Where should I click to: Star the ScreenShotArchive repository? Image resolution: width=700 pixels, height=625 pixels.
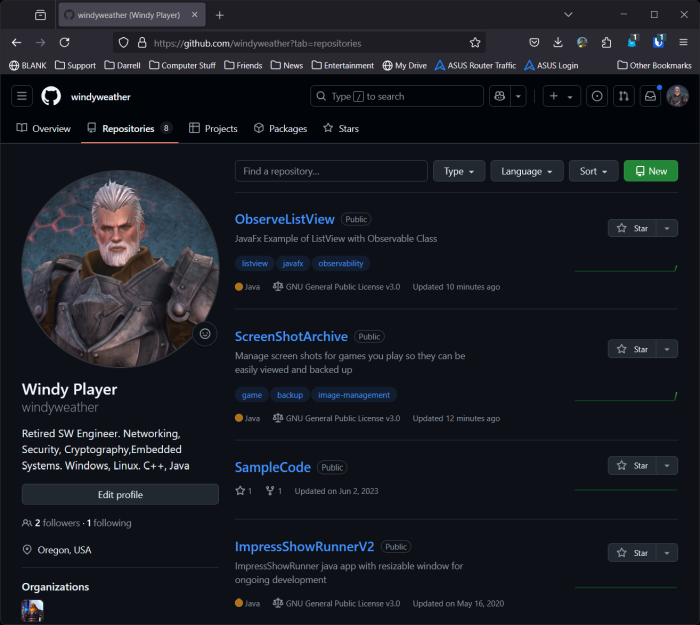coord(632,349)
